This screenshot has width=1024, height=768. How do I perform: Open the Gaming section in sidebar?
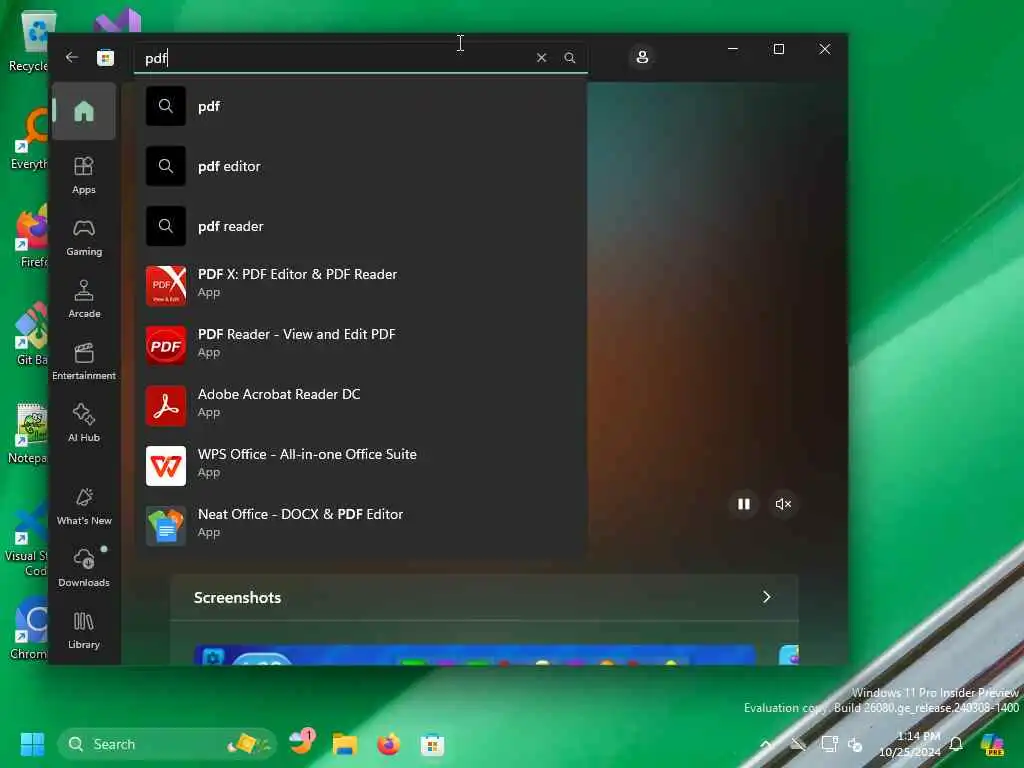[84, 237]
